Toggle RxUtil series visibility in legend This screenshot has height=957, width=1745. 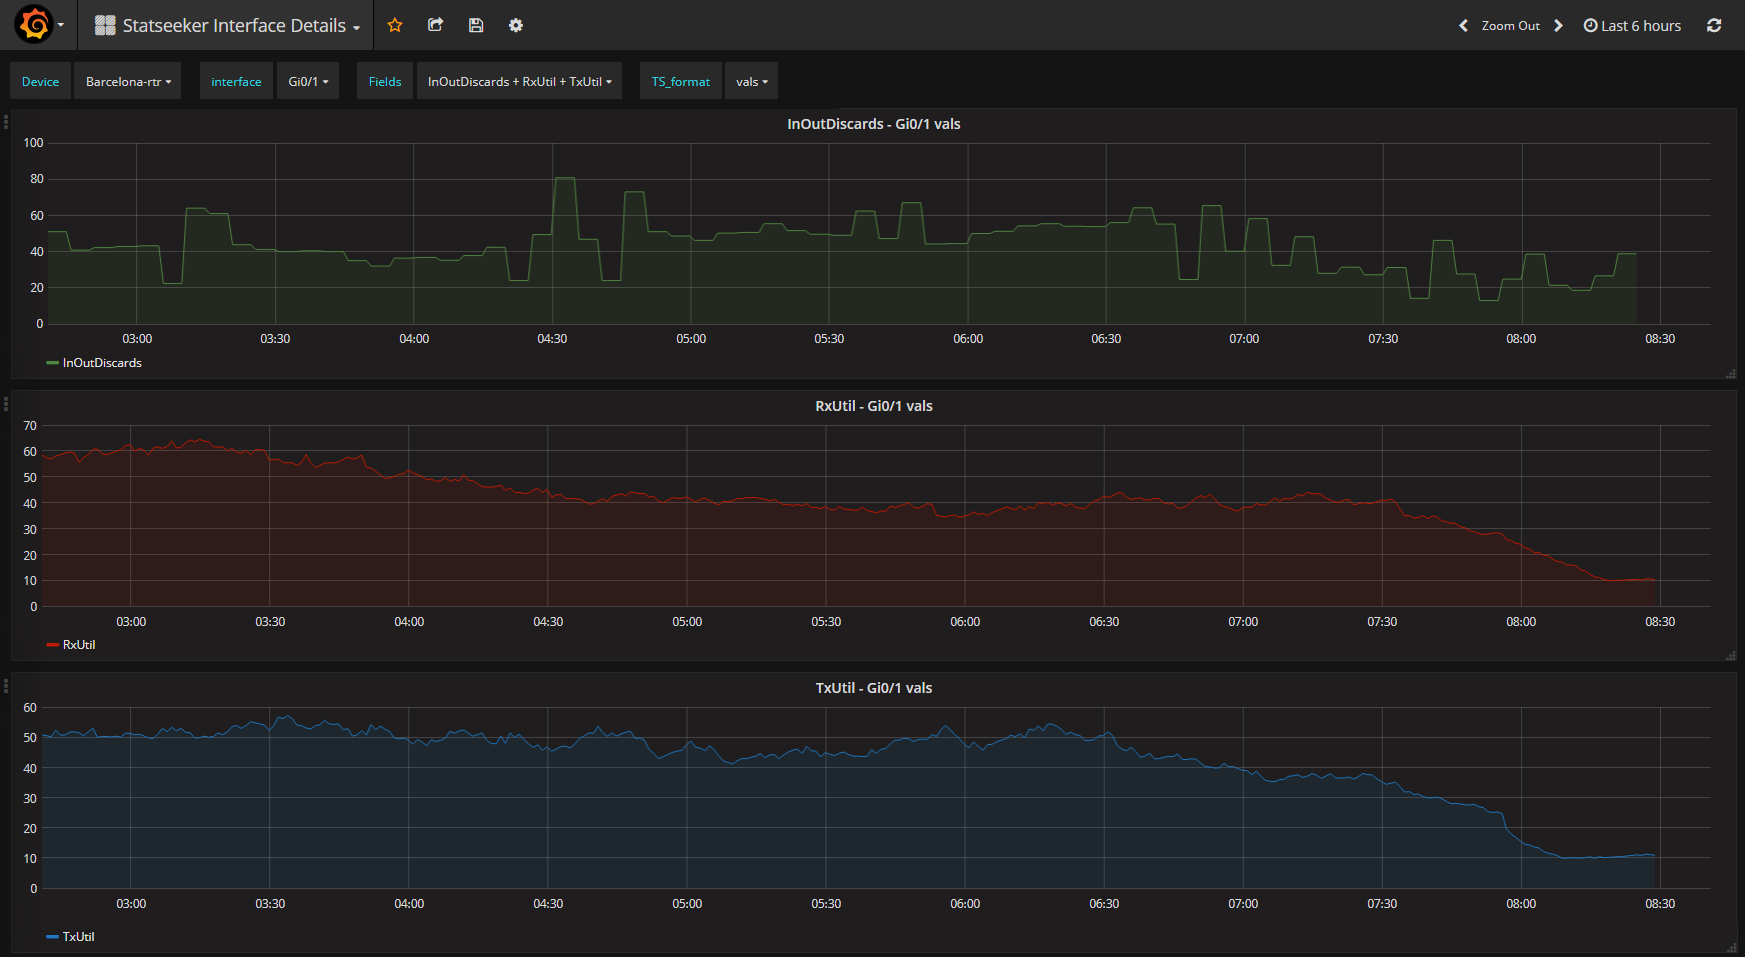pos(79,645)
